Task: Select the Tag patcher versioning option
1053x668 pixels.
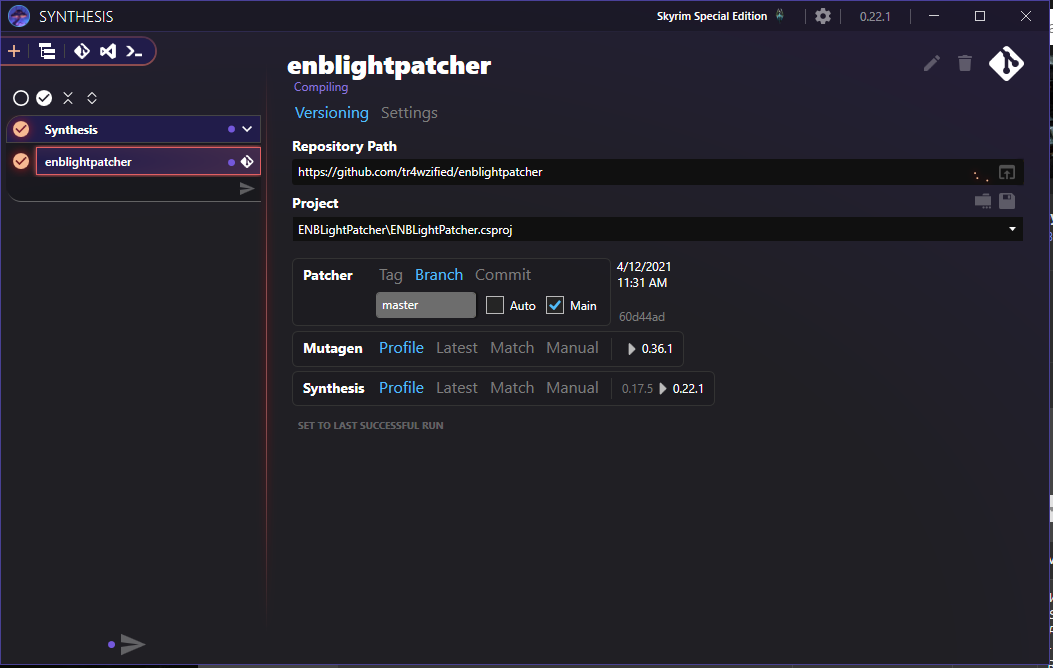Action: pyautogui.click(x=390, y=275)
